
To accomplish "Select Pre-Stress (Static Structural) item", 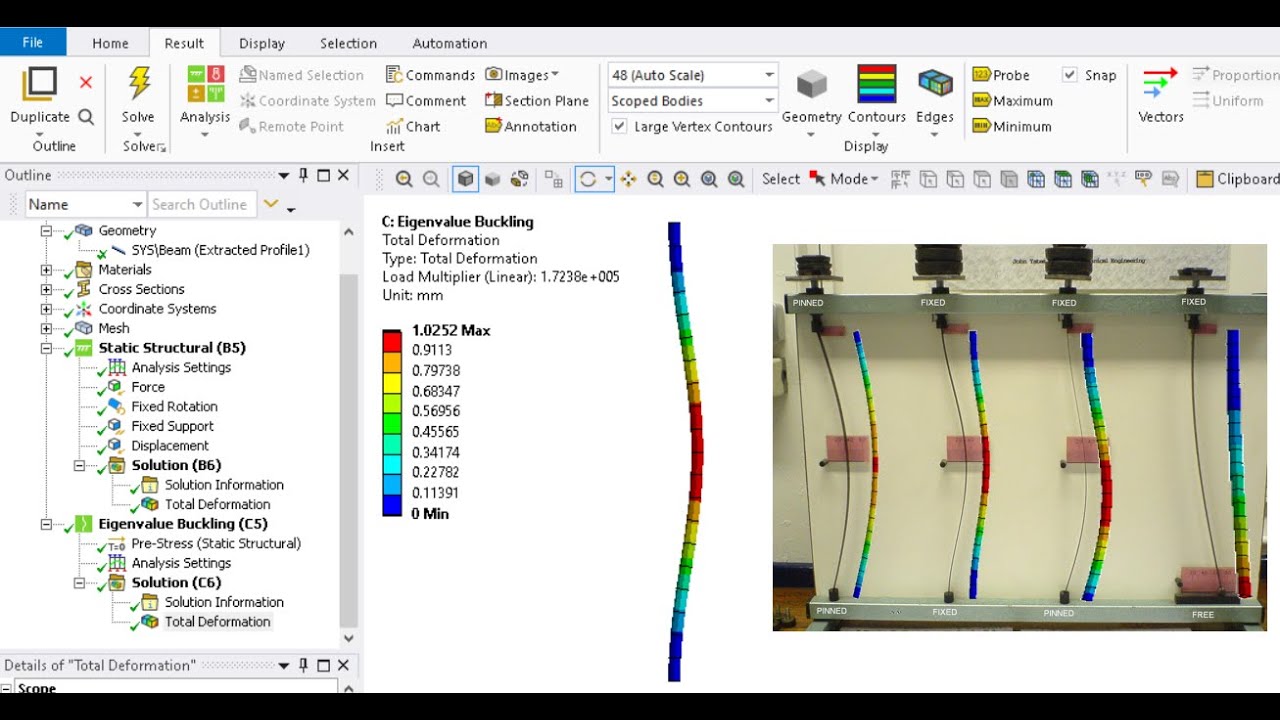I will [216, 544].
